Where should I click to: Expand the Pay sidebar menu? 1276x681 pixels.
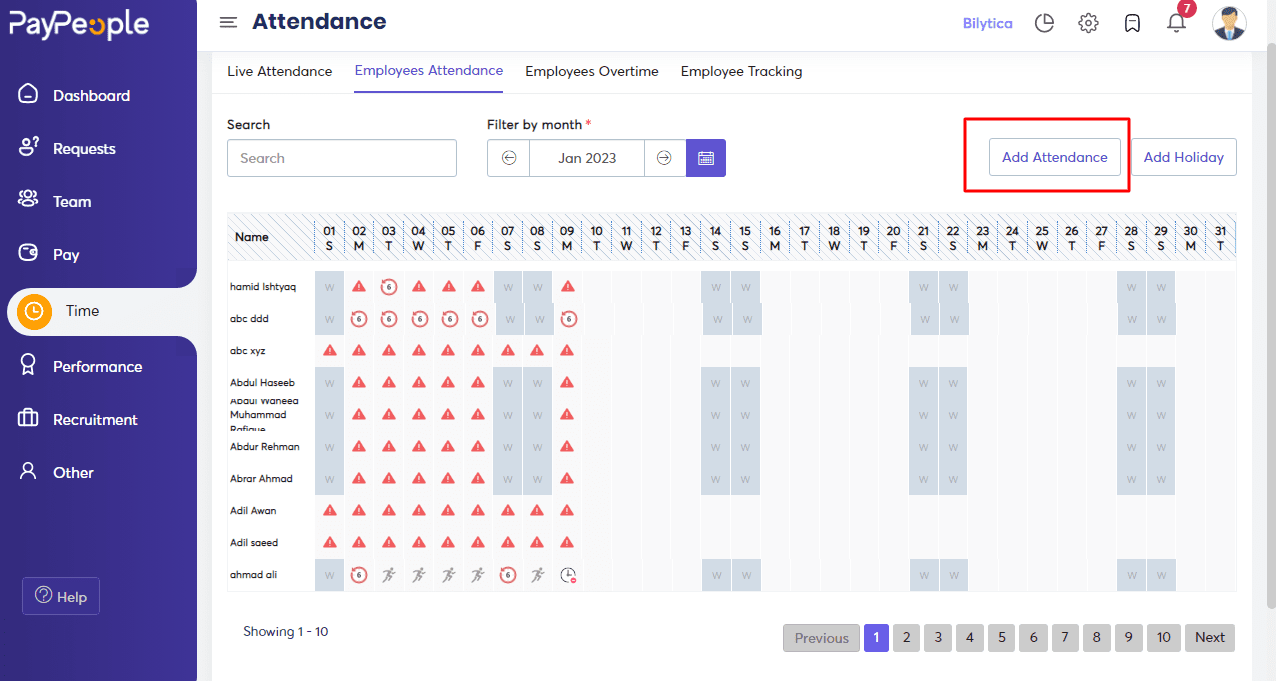(66, 255)
